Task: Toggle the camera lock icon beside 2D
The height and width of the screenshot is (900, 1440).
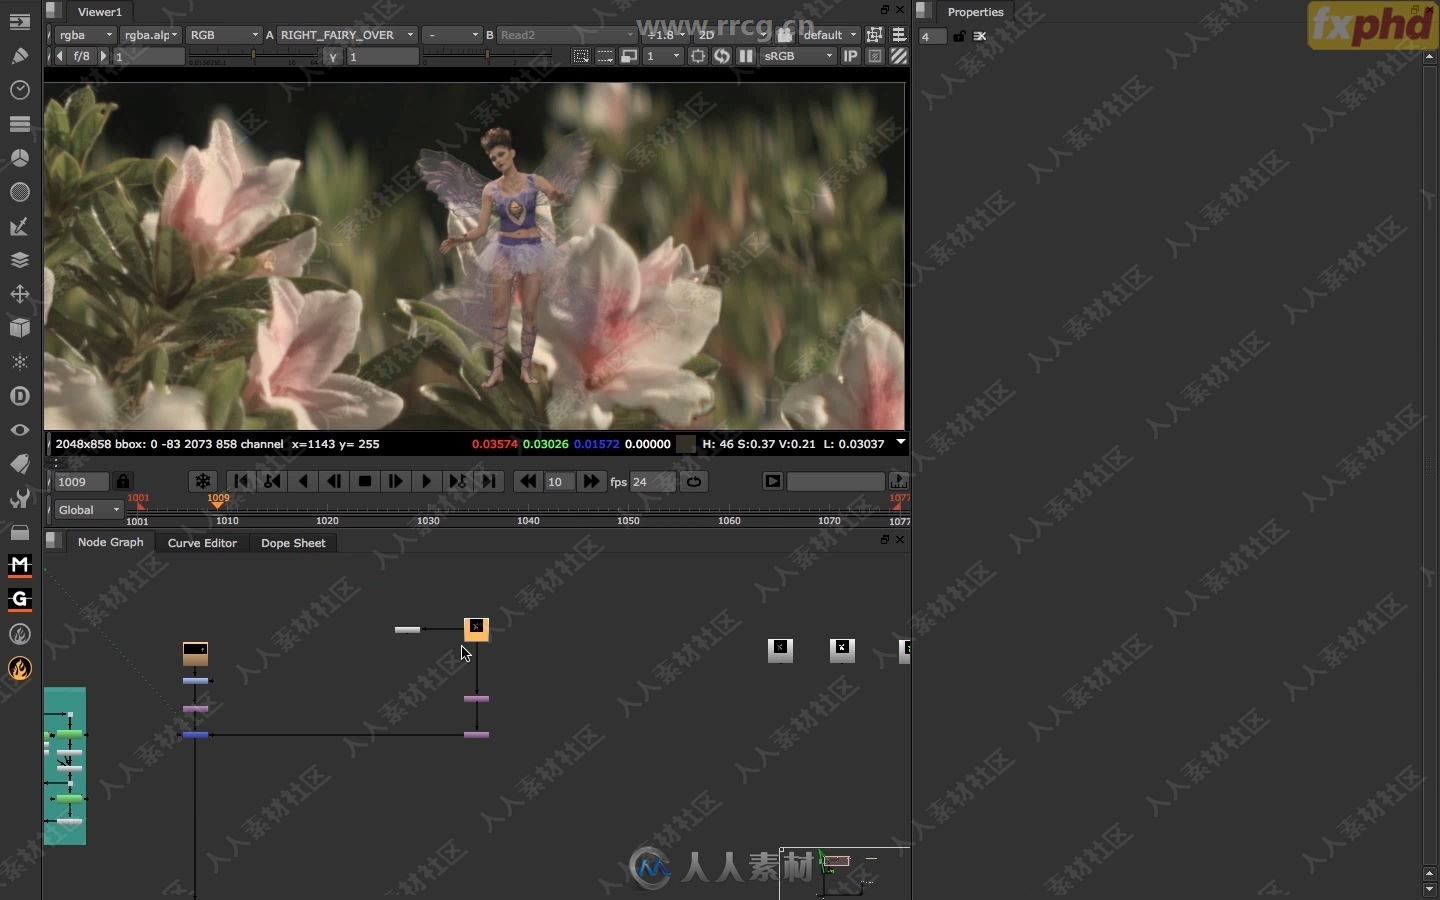Action: click(x=785, y=35)
